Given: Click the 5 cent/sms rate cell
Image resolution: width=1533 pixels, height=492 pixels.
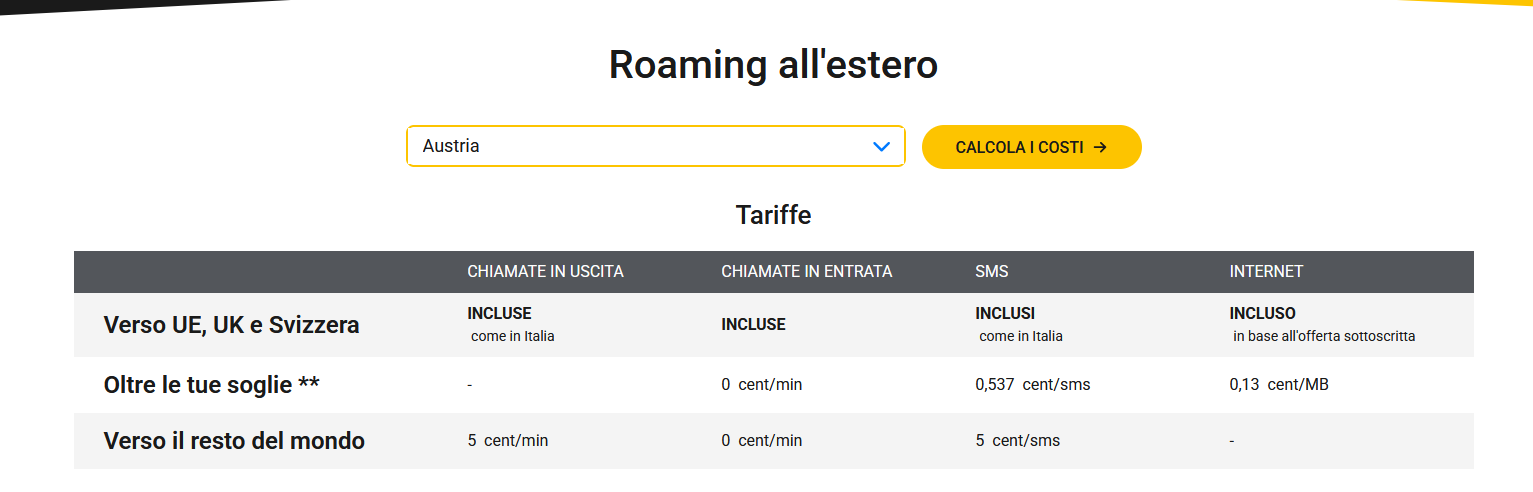Looking at the screenshot, I should [1017, 441].
